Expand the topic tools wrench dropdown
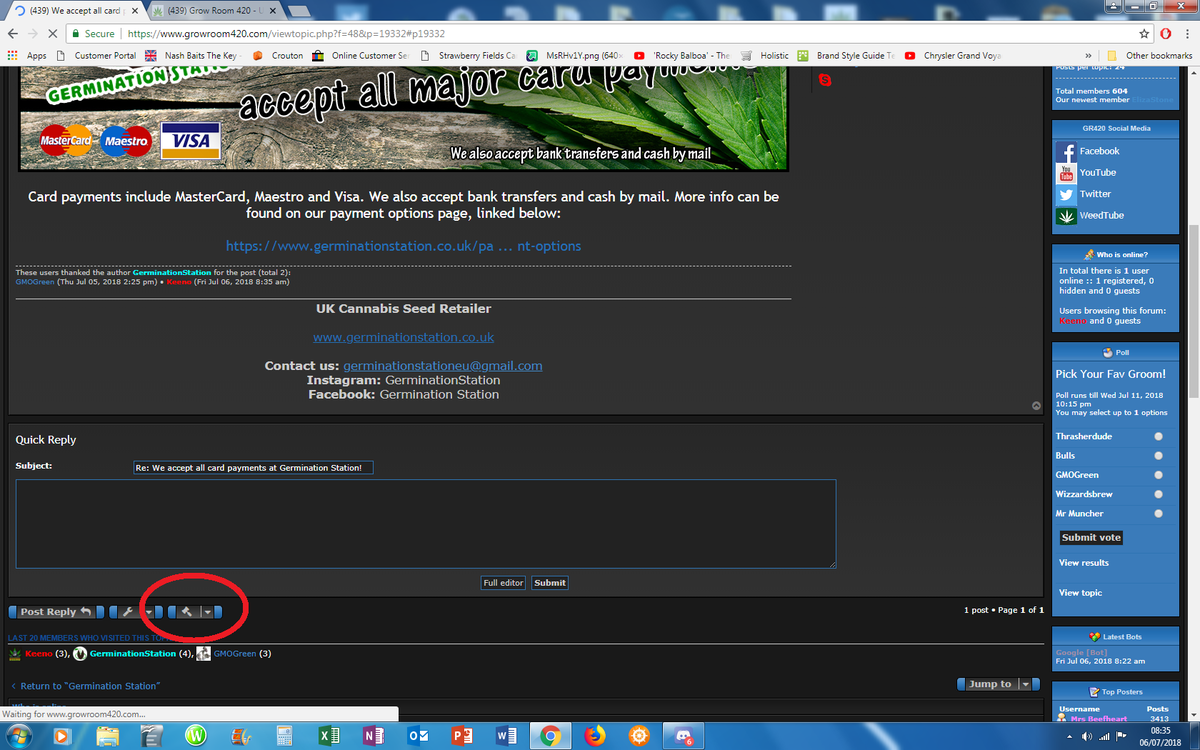 pos(148,612)
